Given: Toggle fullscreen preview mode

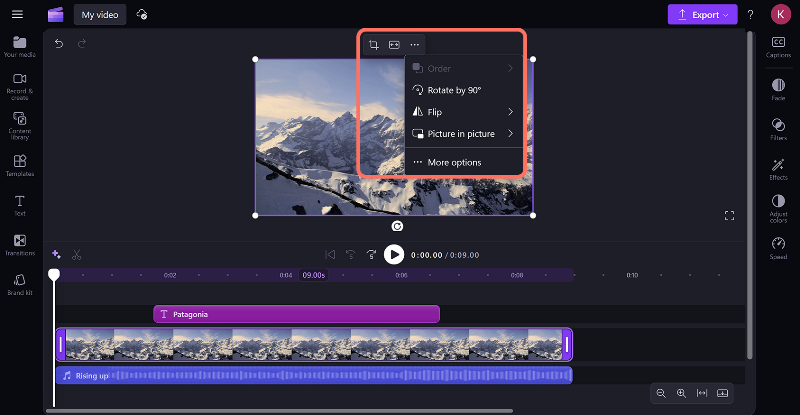Looking at the screenshot, I should point(729,215).
